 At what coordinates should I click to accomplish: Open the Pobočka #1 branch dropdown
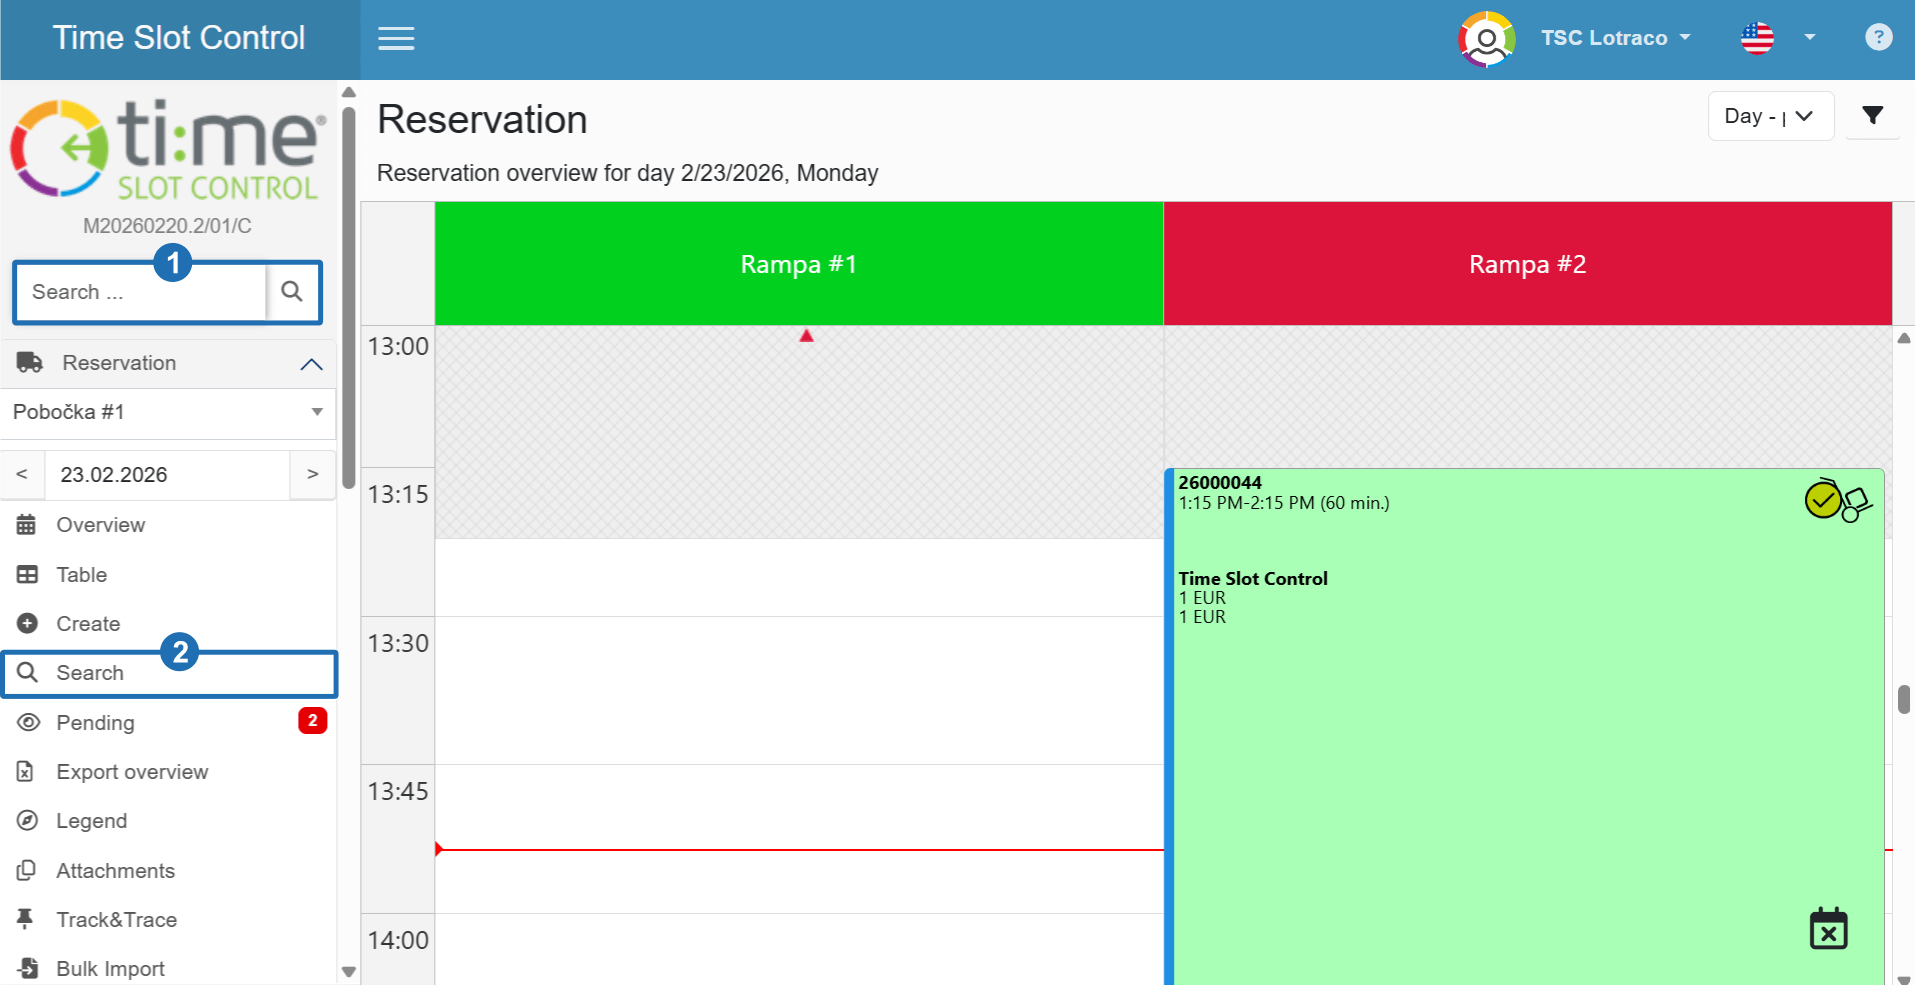coord(167,412)
